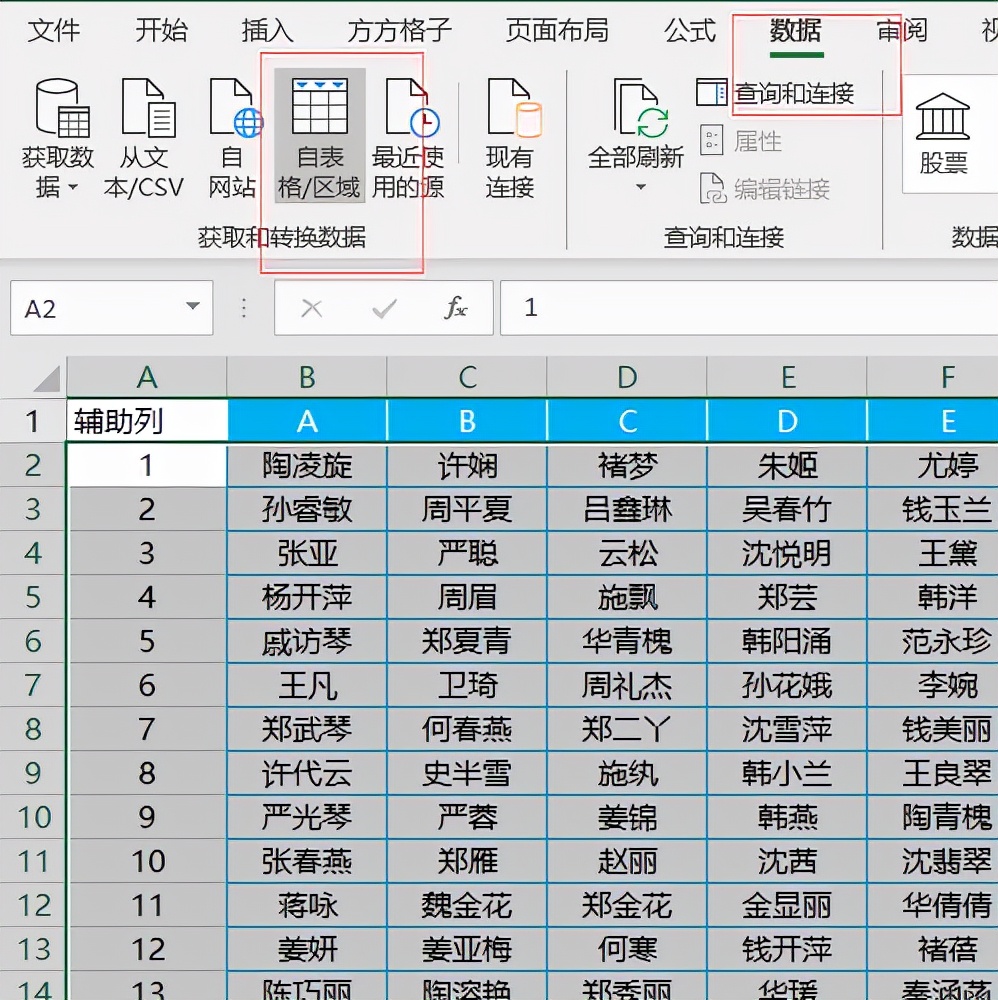Click the 自网站 (From Web) icon
998x1000 pixels.
(235, 107)
